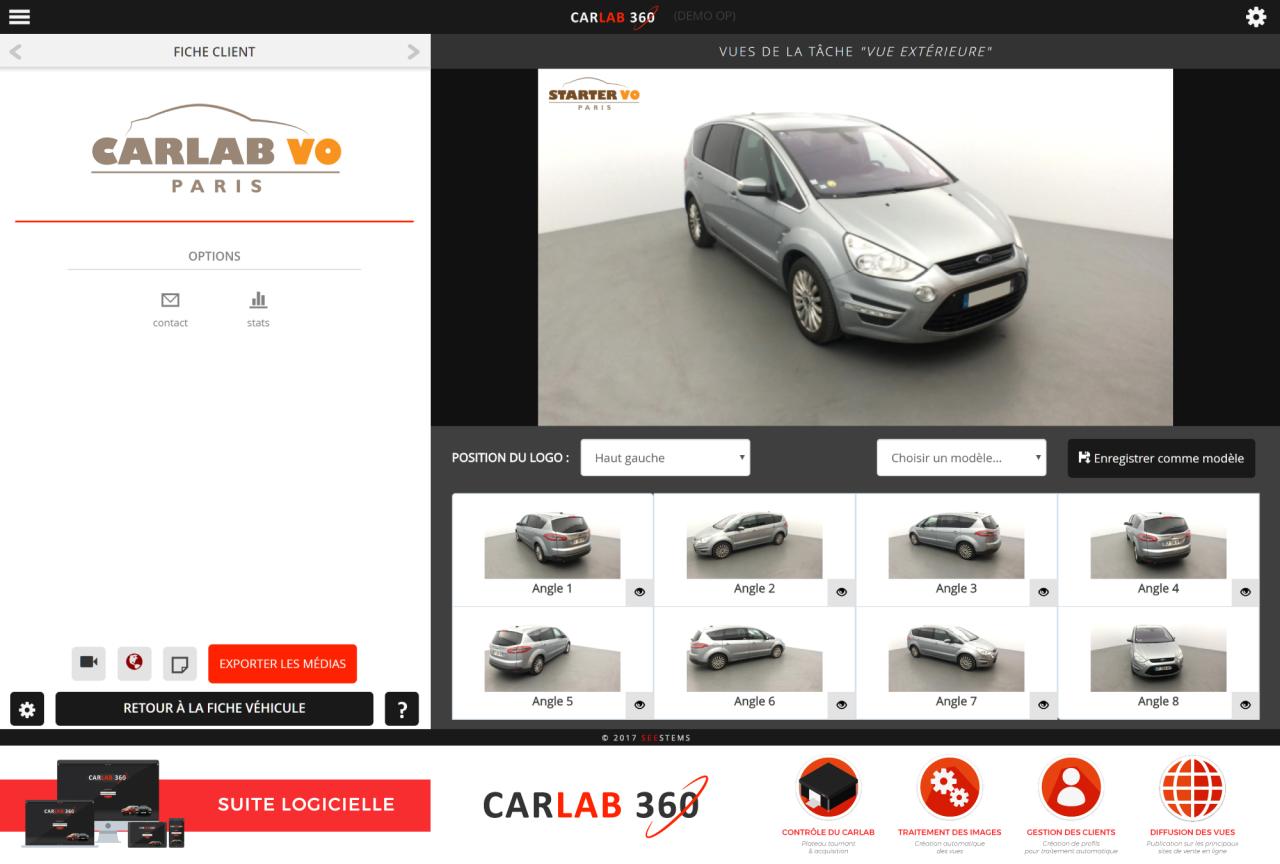Click 'Exporter les médias' button
This screenshot has width=1280, height=864.
[282, 663]
